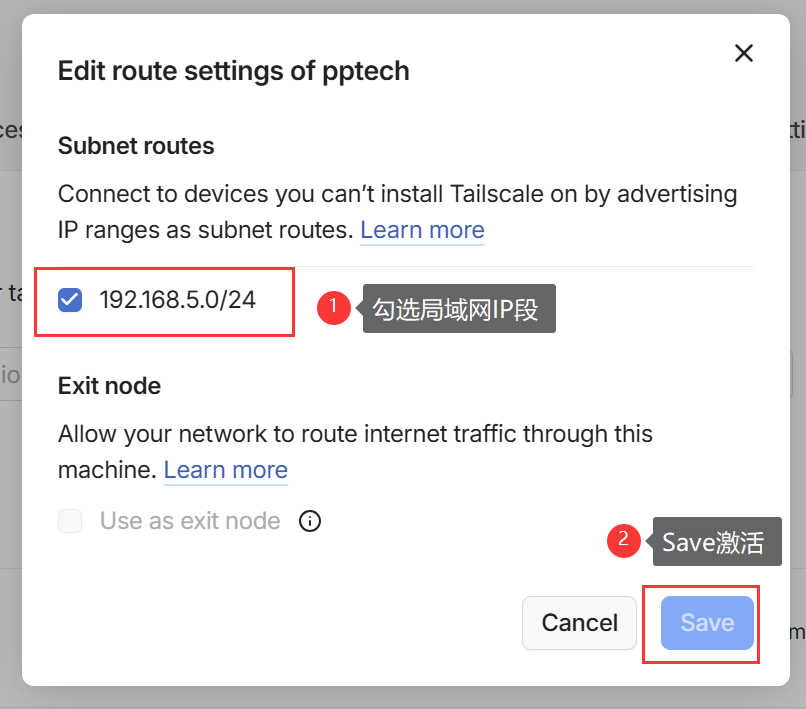The height and width of the screenshot is (709, 806).
Task: Click the red step 1 badge
Action: pos(332,307)
